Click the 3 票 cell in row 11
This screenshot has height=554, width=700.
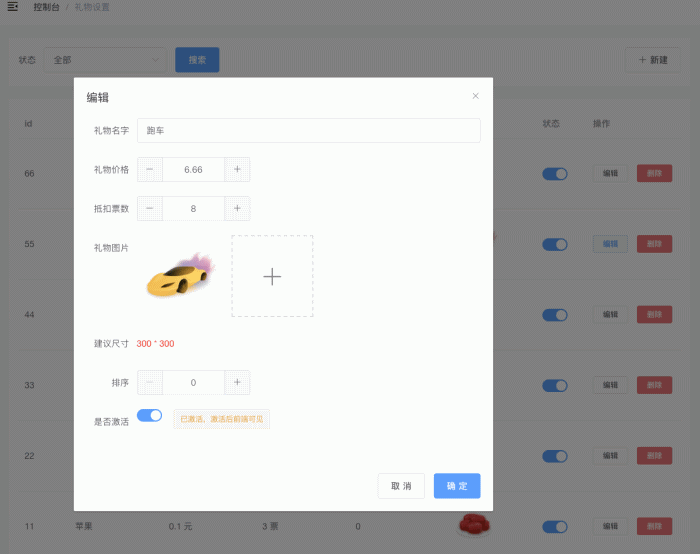[270, 526]
